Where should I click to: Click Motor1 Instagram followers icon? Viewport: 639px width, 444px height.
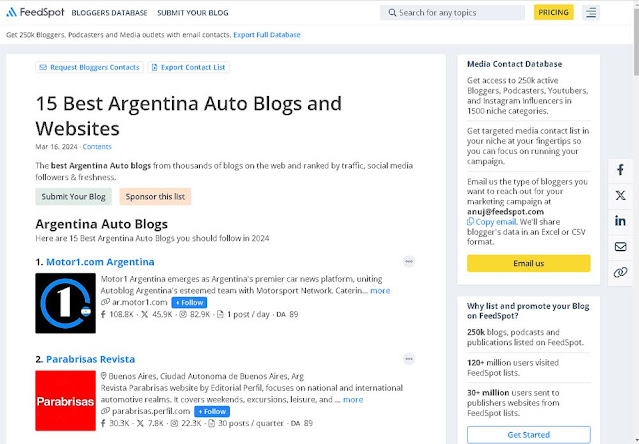point(183,314)
